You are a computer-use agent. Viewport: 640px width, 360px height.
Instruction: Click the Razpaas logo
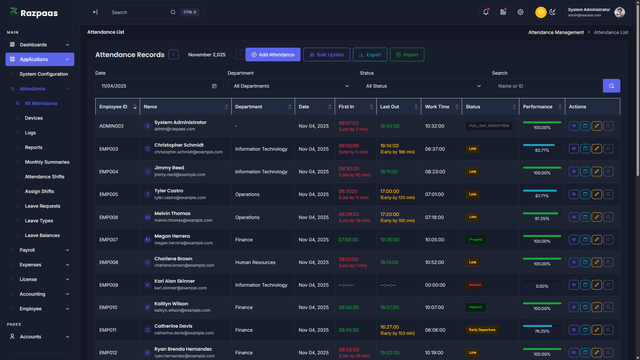pos(34,13)
